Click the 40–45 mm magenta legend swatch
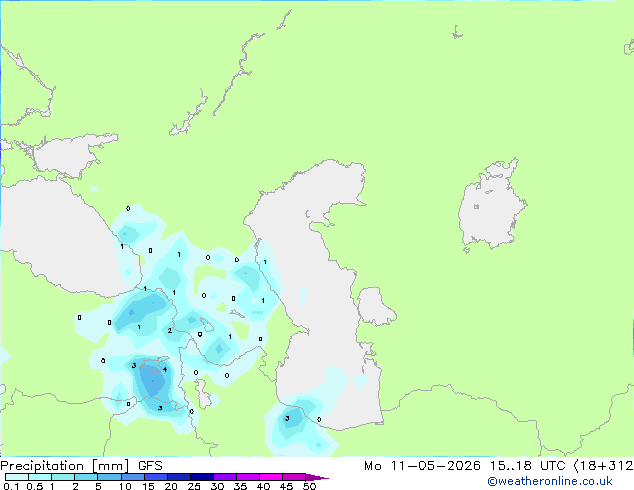Viewport: 634px width, 490px height. (271, 477)
